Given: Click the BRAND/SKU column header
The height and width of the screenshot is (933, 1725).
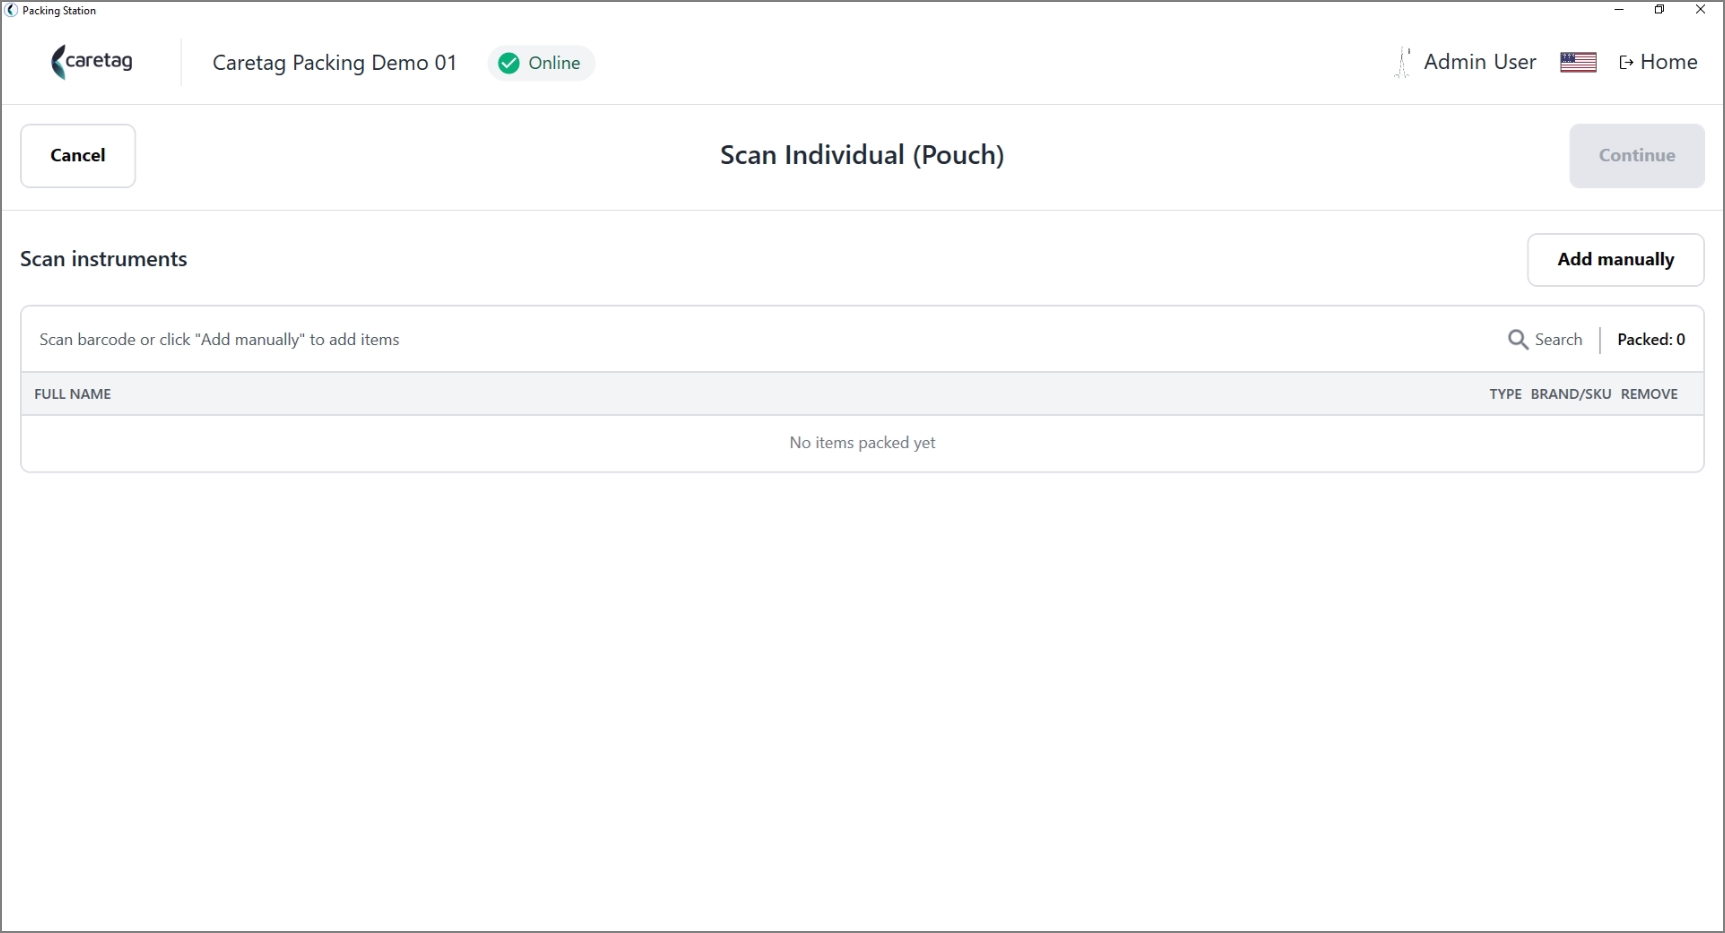Looking at the screenshot, I should tap(1571, 394).
